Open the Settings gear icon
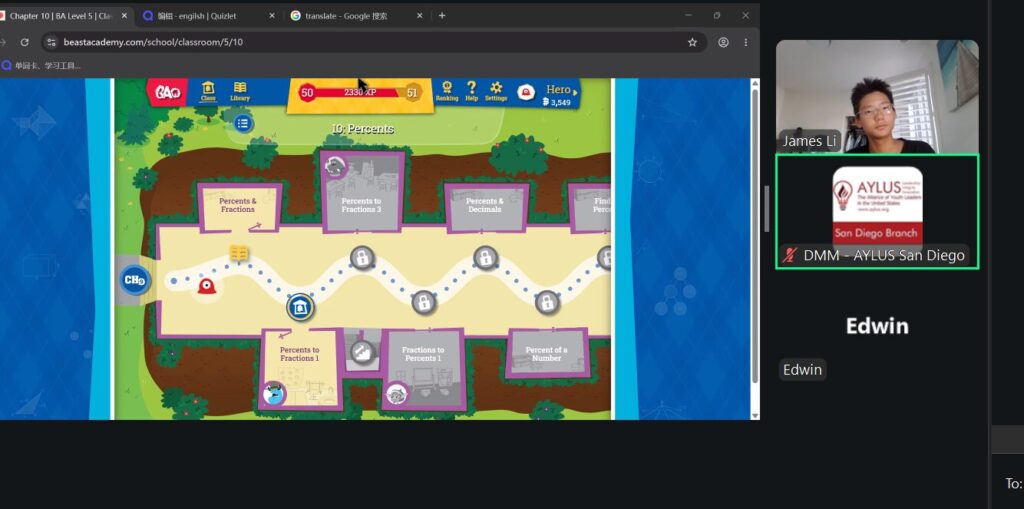The image size is (1024, 509). pyautogui.click(x=496, y=91)
